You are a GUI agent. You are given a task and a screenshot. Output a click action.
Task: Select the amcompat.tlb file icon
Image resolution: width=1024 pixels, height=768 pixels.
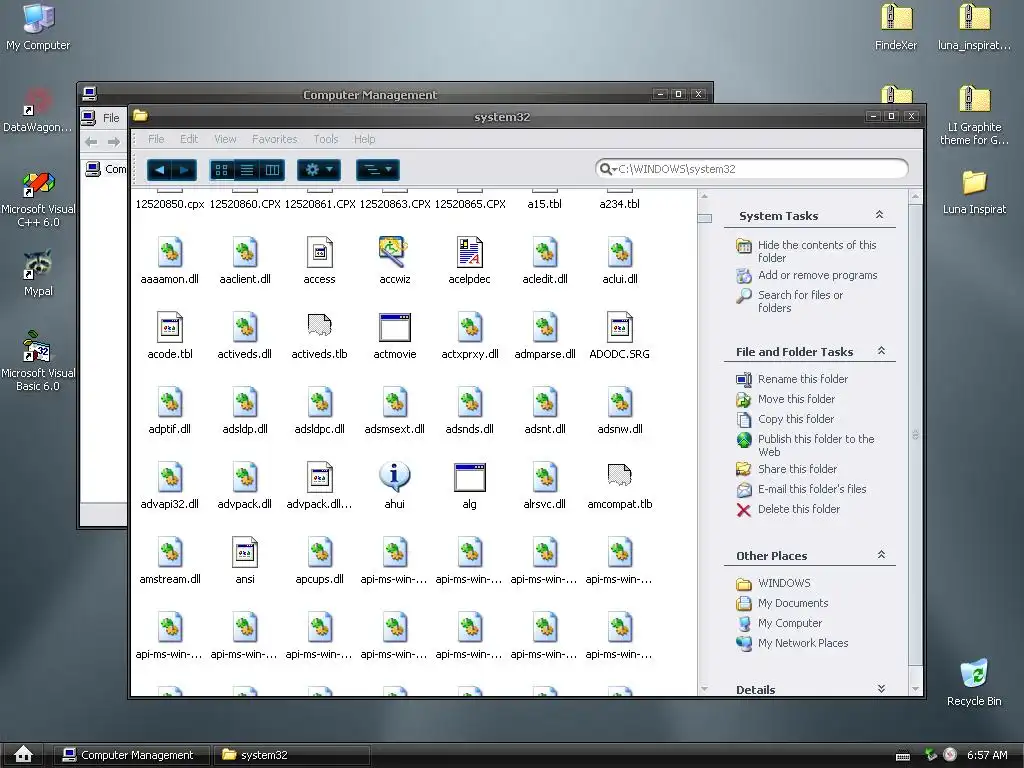pos(620,475)
